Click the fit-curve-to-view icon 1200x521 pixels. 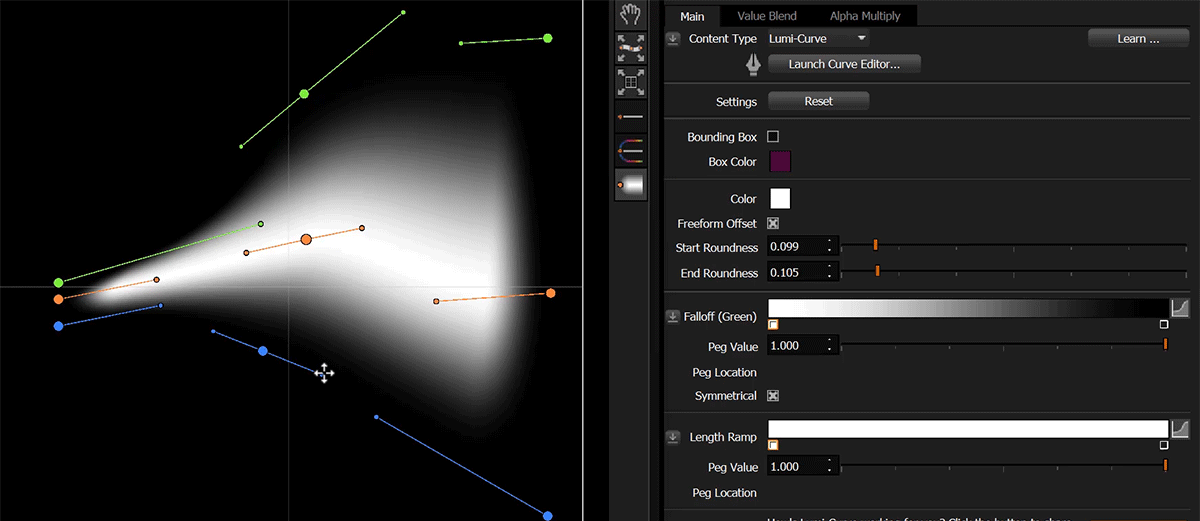pos(630,46)
